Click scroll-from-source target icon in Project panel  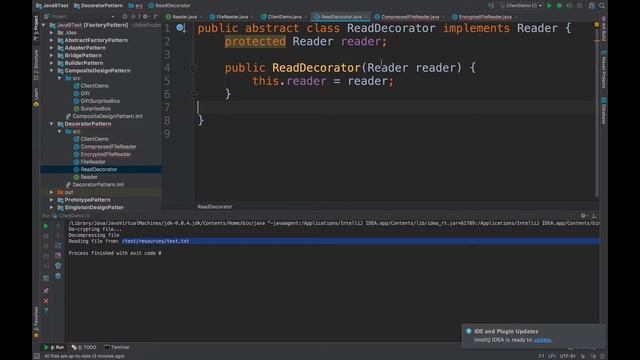point(125,17)
